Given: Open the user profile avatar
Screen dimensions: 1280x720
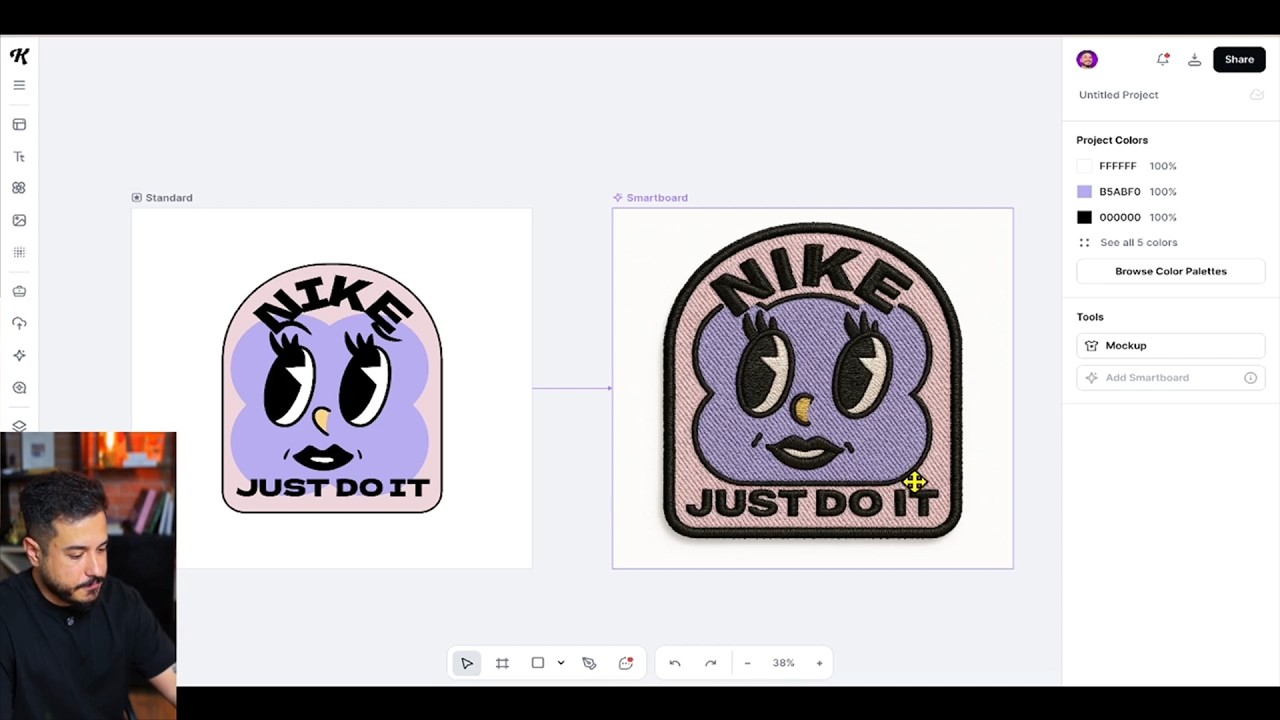Looking at the screenshot, I should [x=1087, y=60].
